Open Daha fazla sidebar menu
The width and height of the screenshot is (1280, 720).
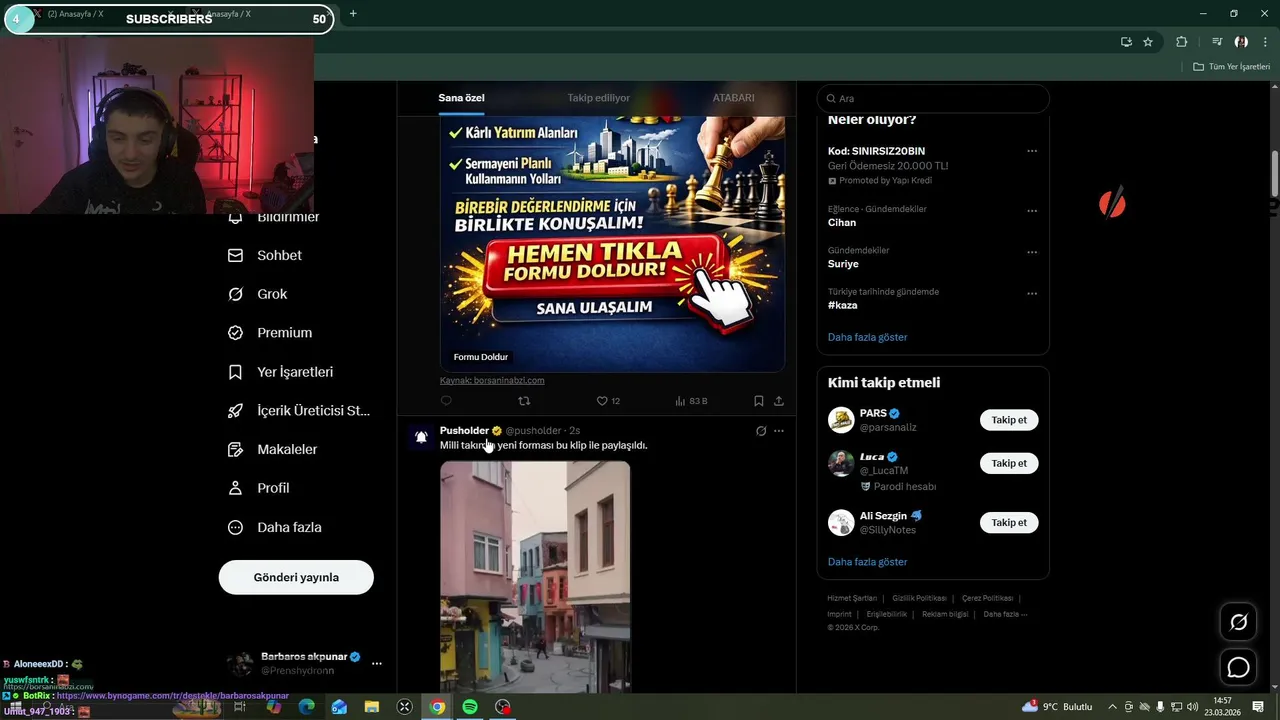[x=275, y=527]
